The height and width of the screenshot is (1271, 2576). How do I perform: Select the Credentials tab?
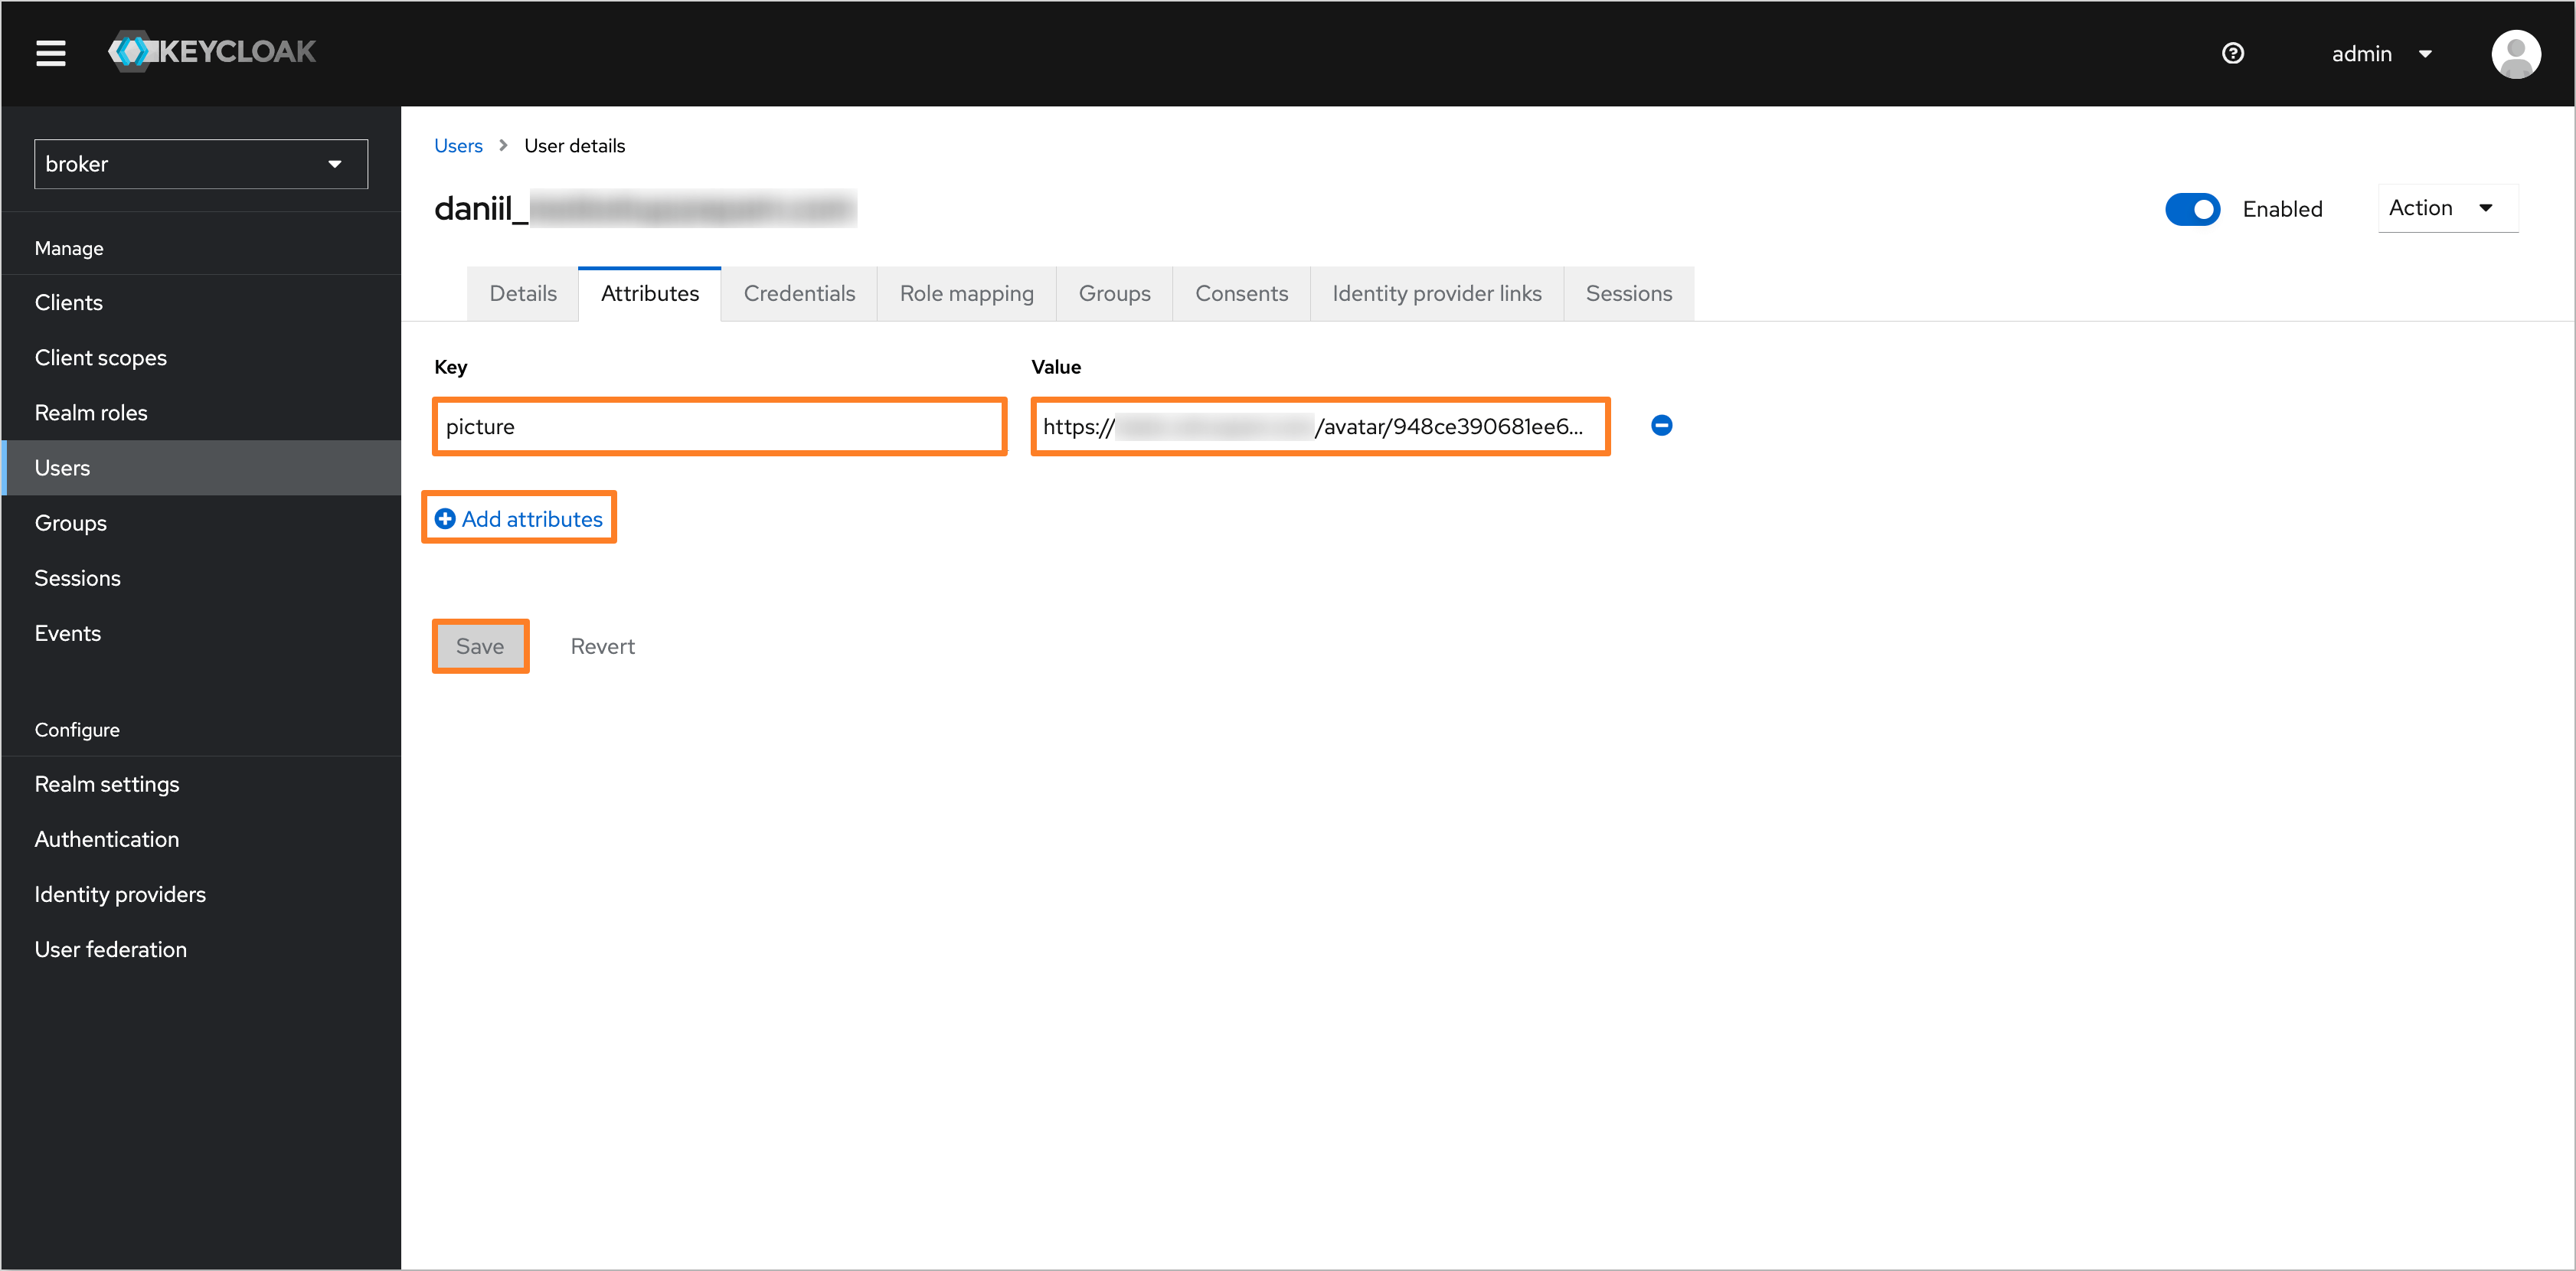click(x=800, y=294)
